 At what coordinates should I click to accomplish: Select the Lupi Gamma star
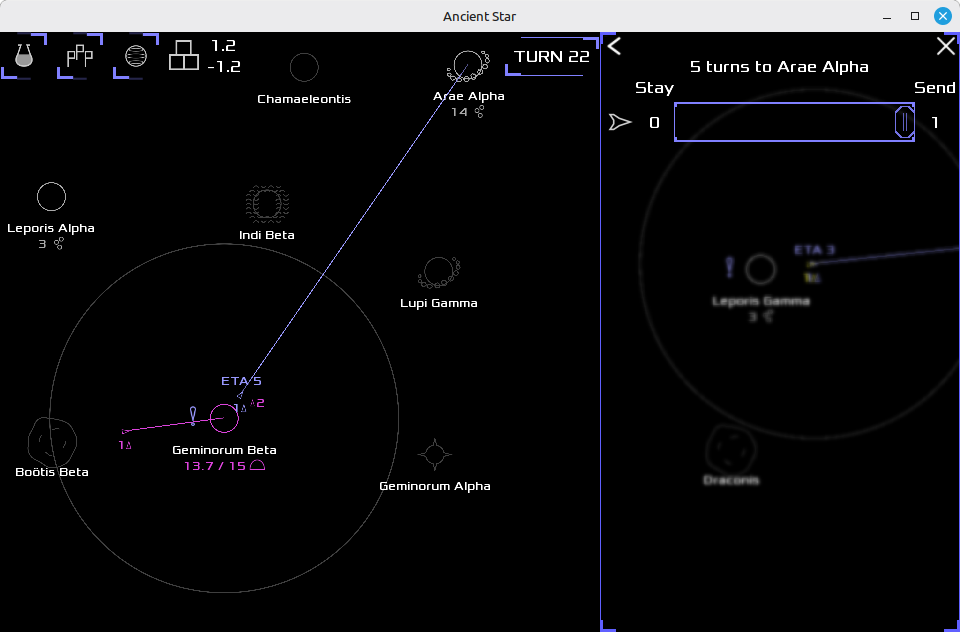pyautogui.click(x=438, y=272)
